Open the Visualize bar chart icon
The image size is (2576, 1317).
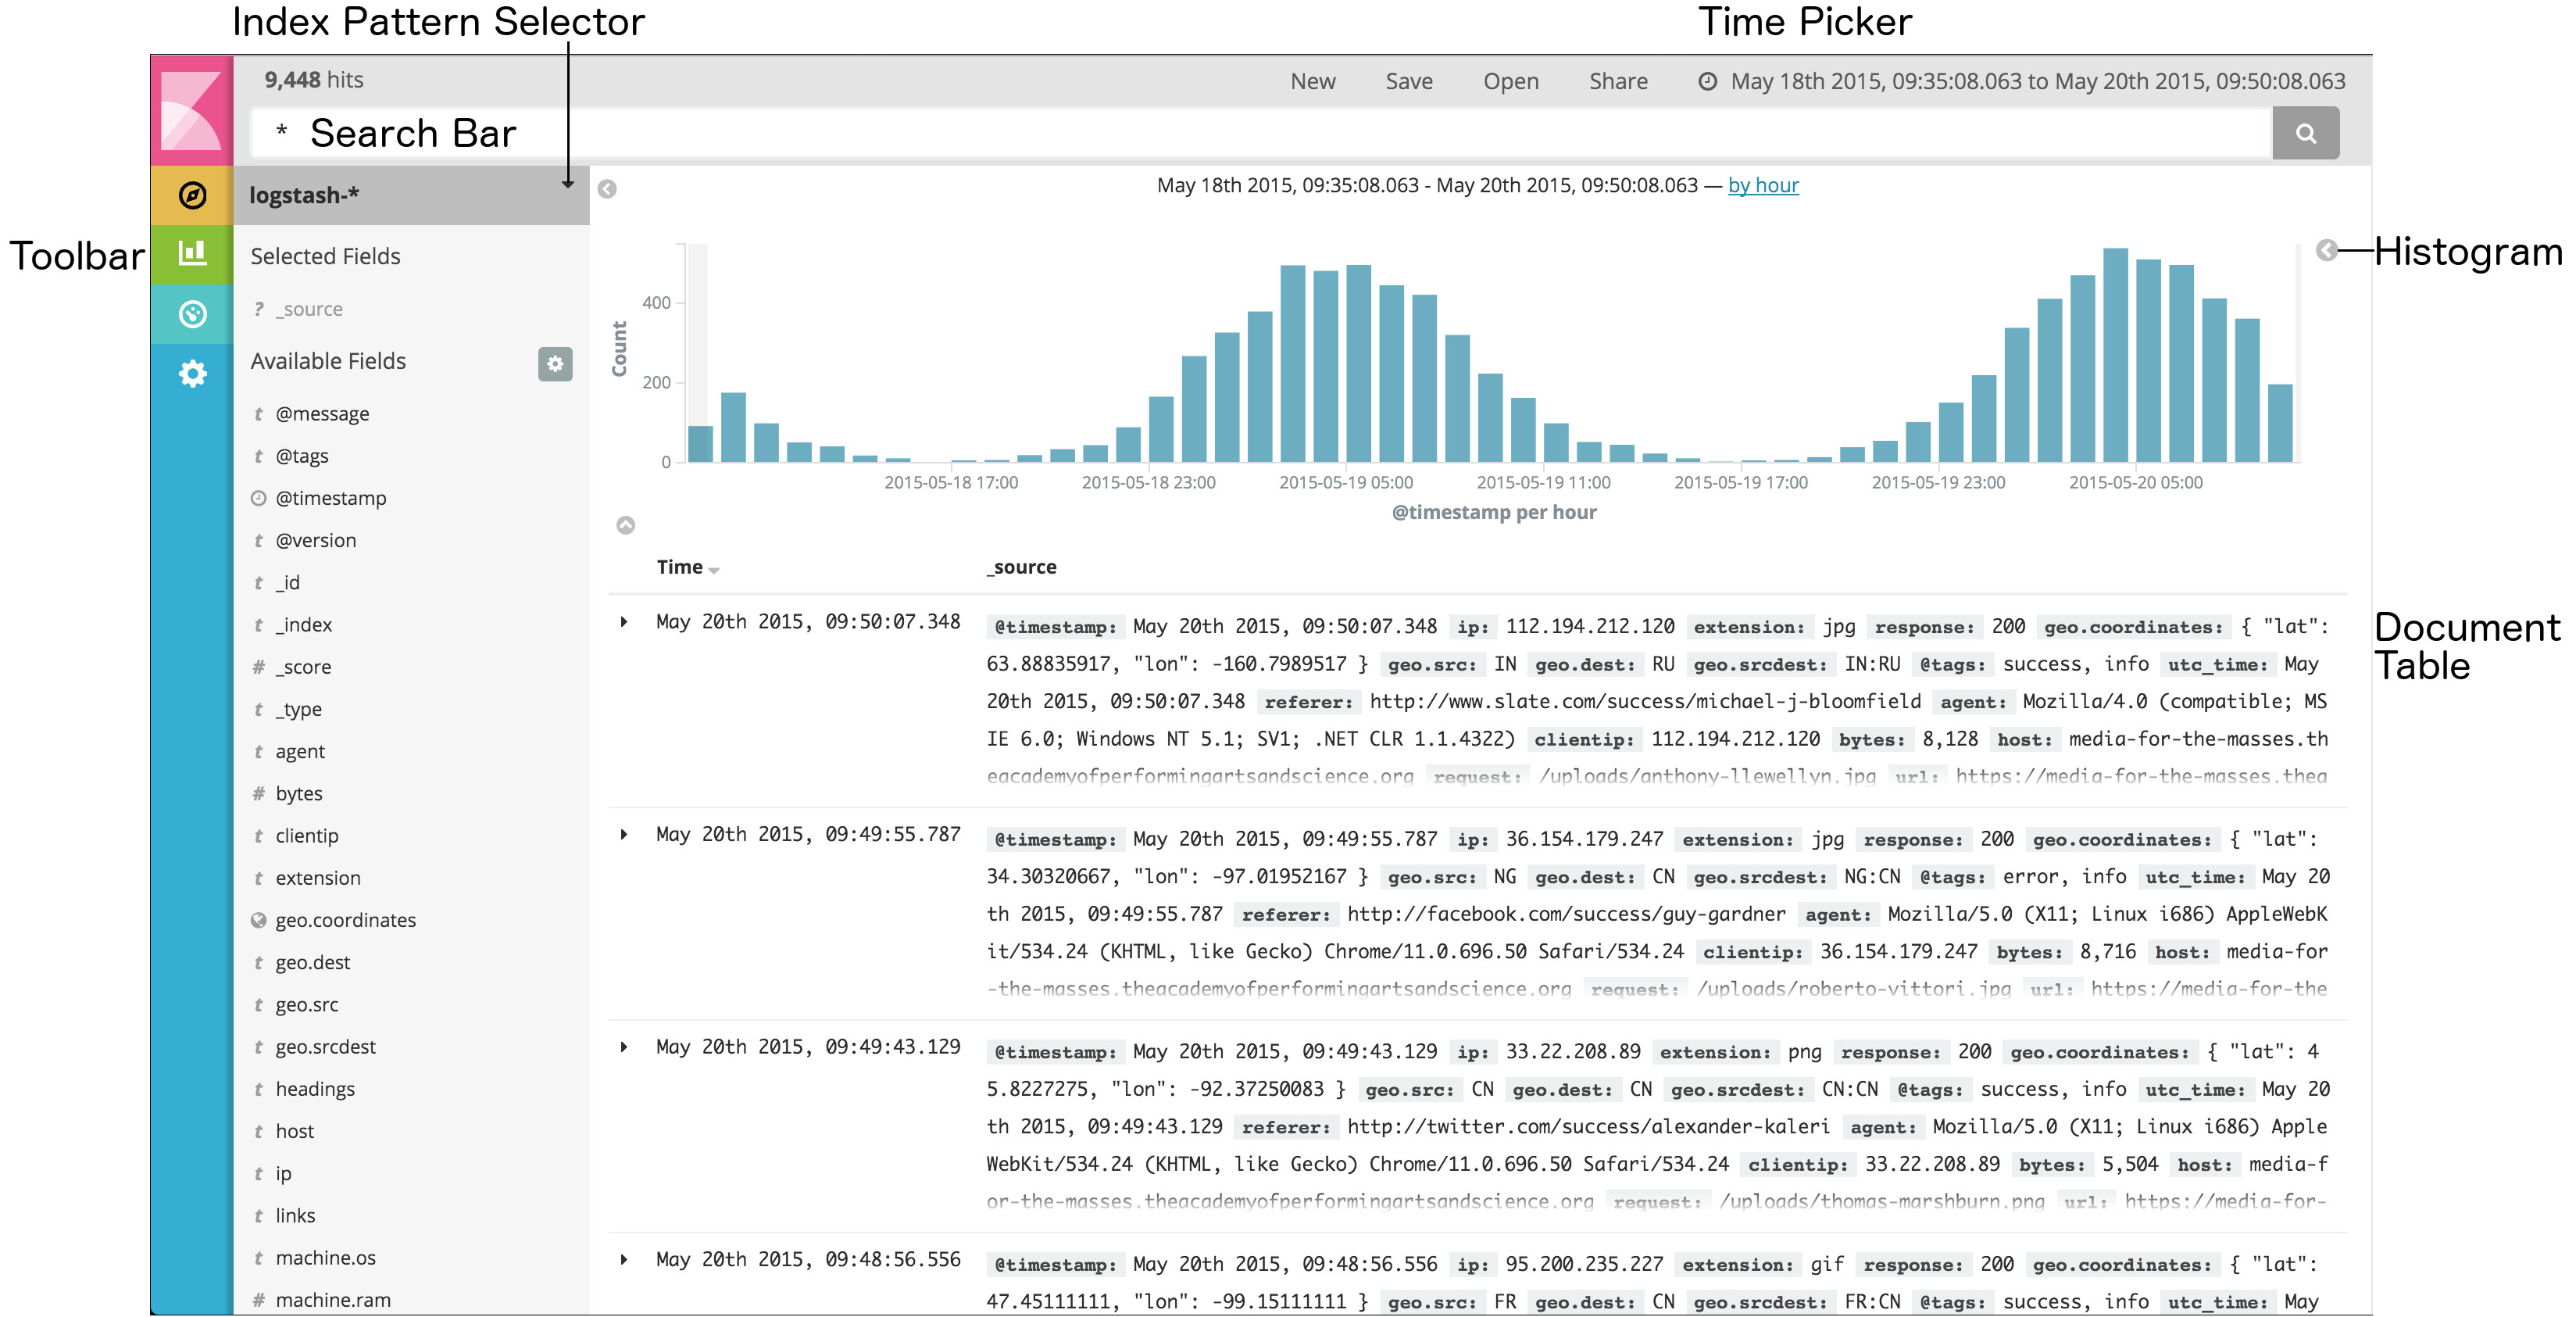[192, 253]
